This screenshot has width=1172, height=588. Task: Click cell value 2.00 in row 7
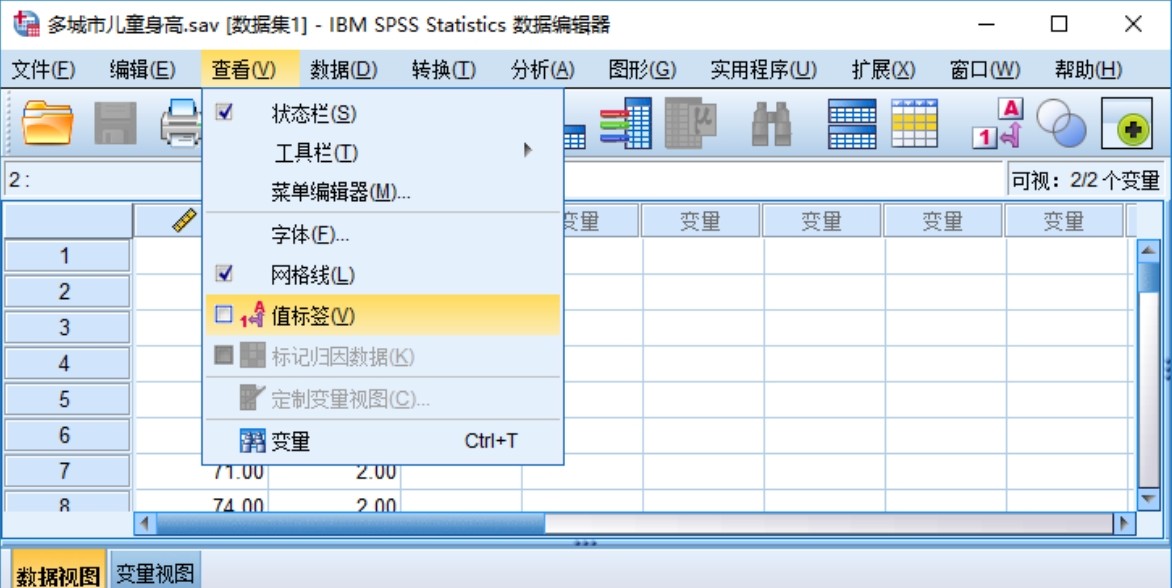375,472
